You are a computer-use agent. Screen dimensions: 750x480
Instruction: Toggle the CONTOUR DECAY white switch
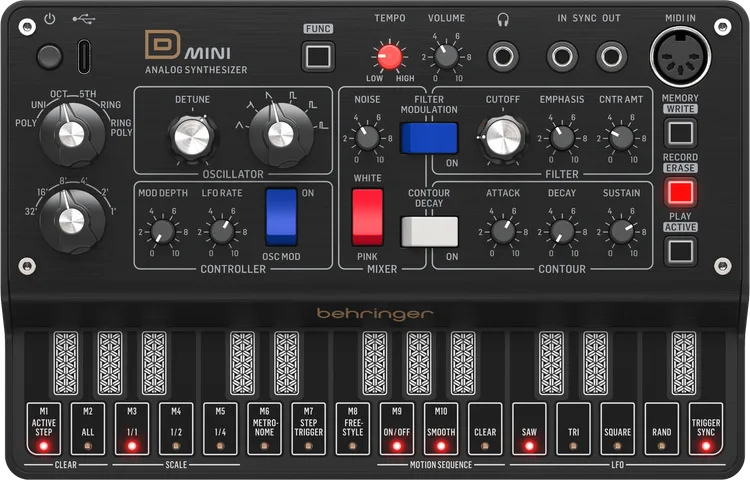point(429,232)
